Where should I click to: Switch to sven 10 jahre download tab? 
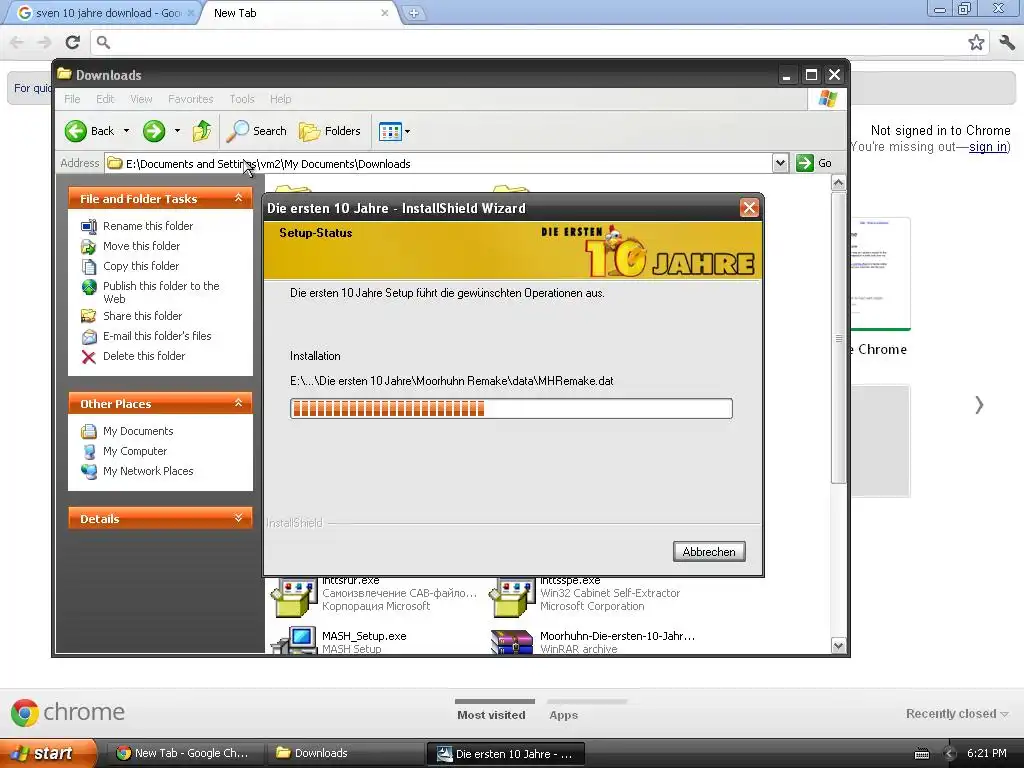tap(104, 13)
